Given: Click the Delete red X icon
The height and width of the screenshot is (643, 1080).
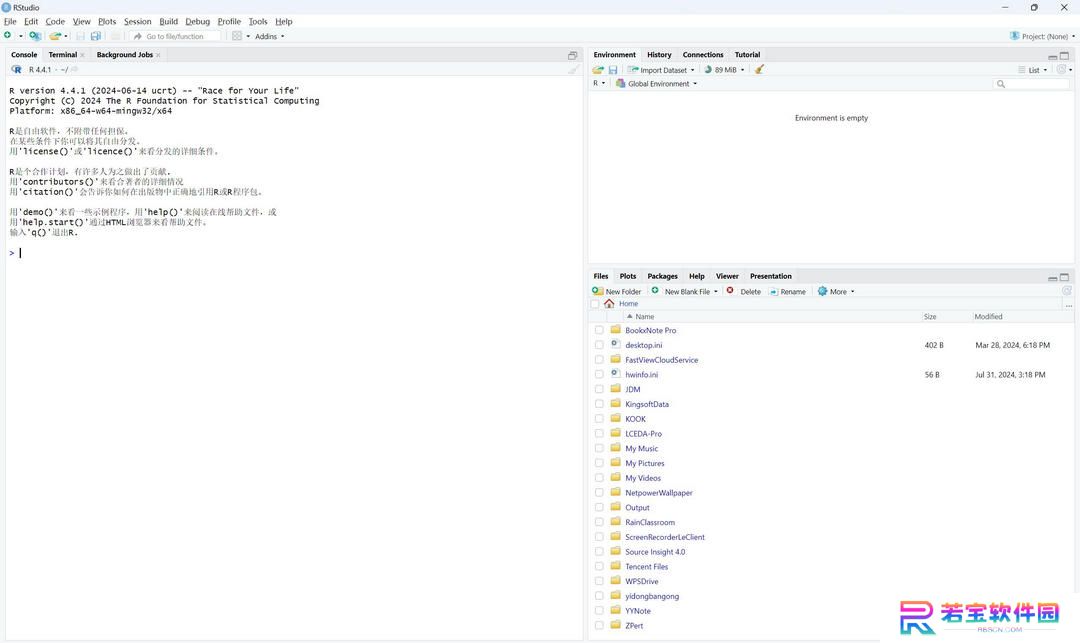Looking at the screenshot, I should click(730, 291).
